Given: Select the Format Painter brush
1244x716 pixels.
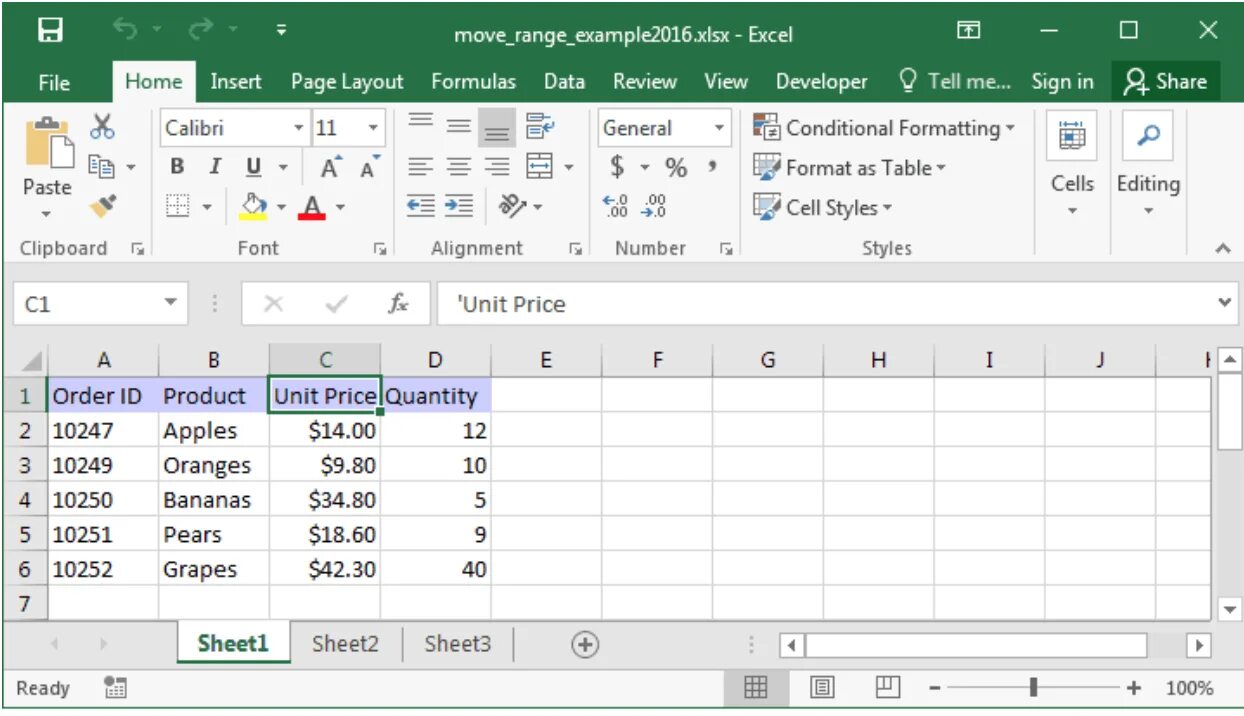Looking at the screenshot, I should [x=103, y=204].
